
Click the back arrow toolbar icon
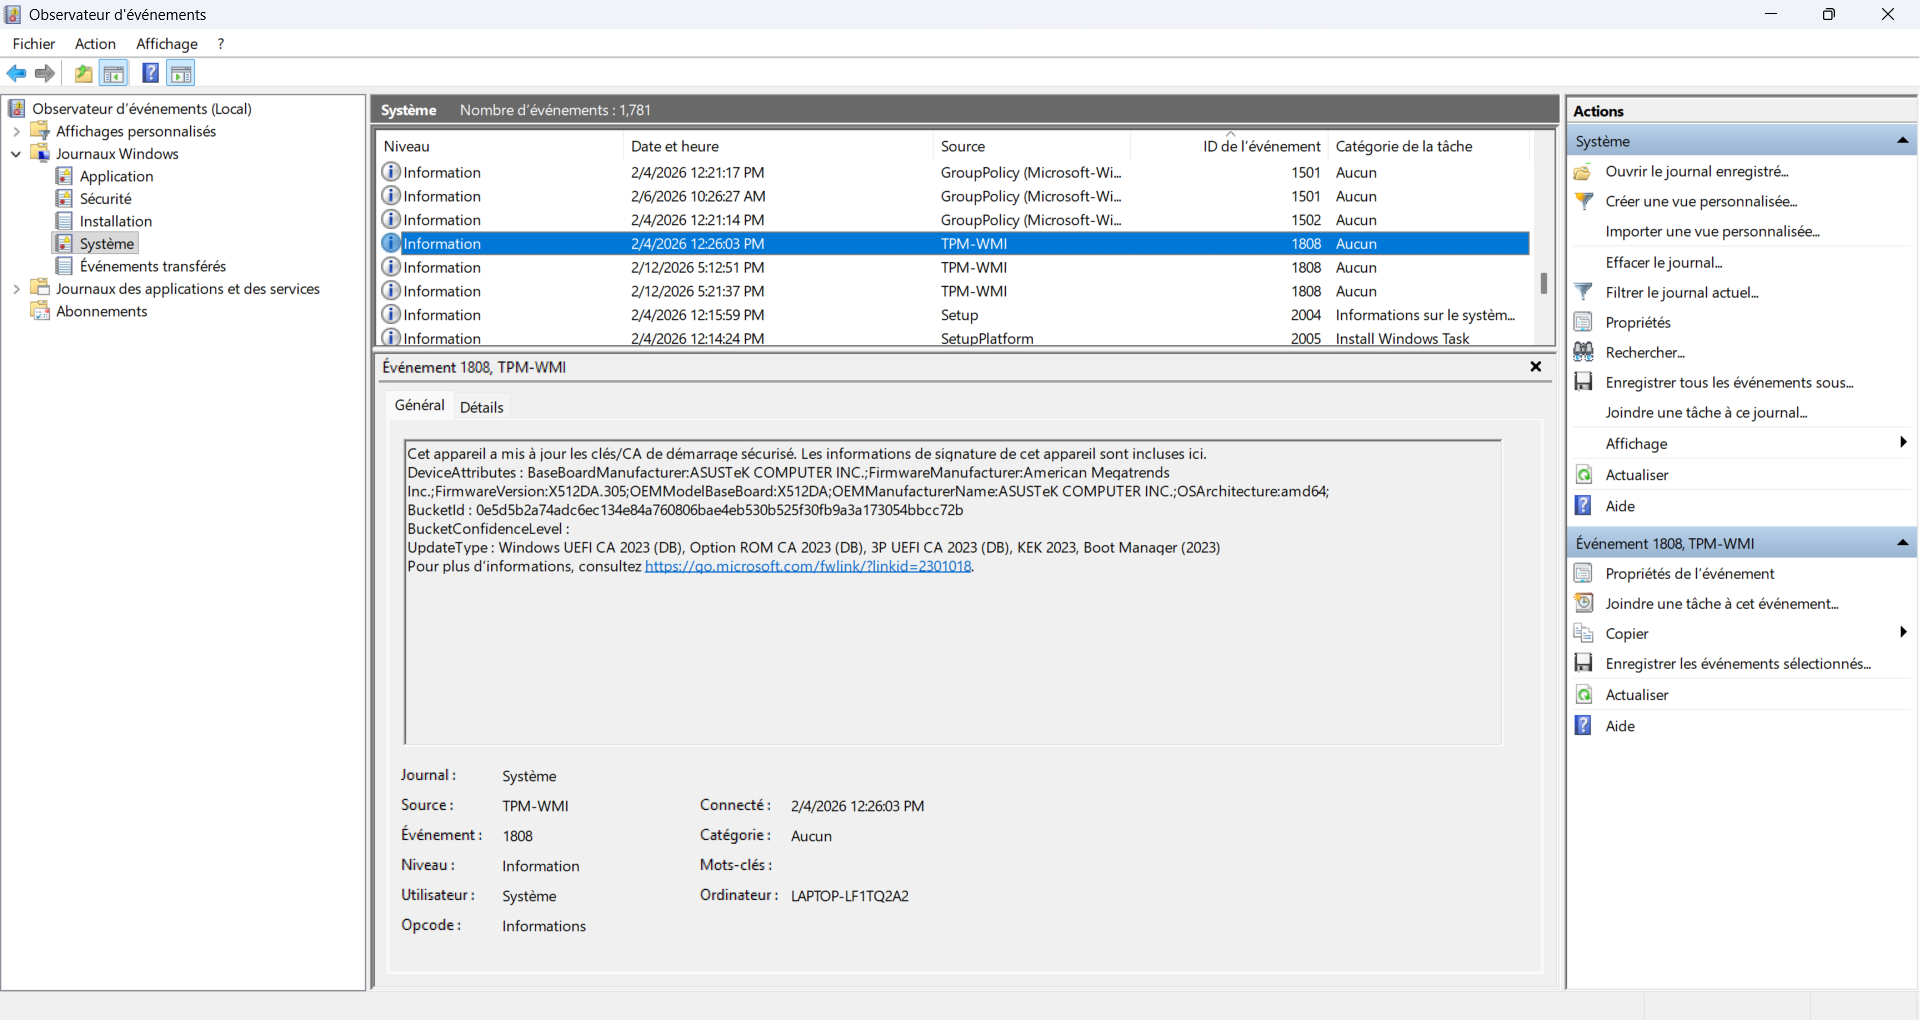click(x=17, y=73)
